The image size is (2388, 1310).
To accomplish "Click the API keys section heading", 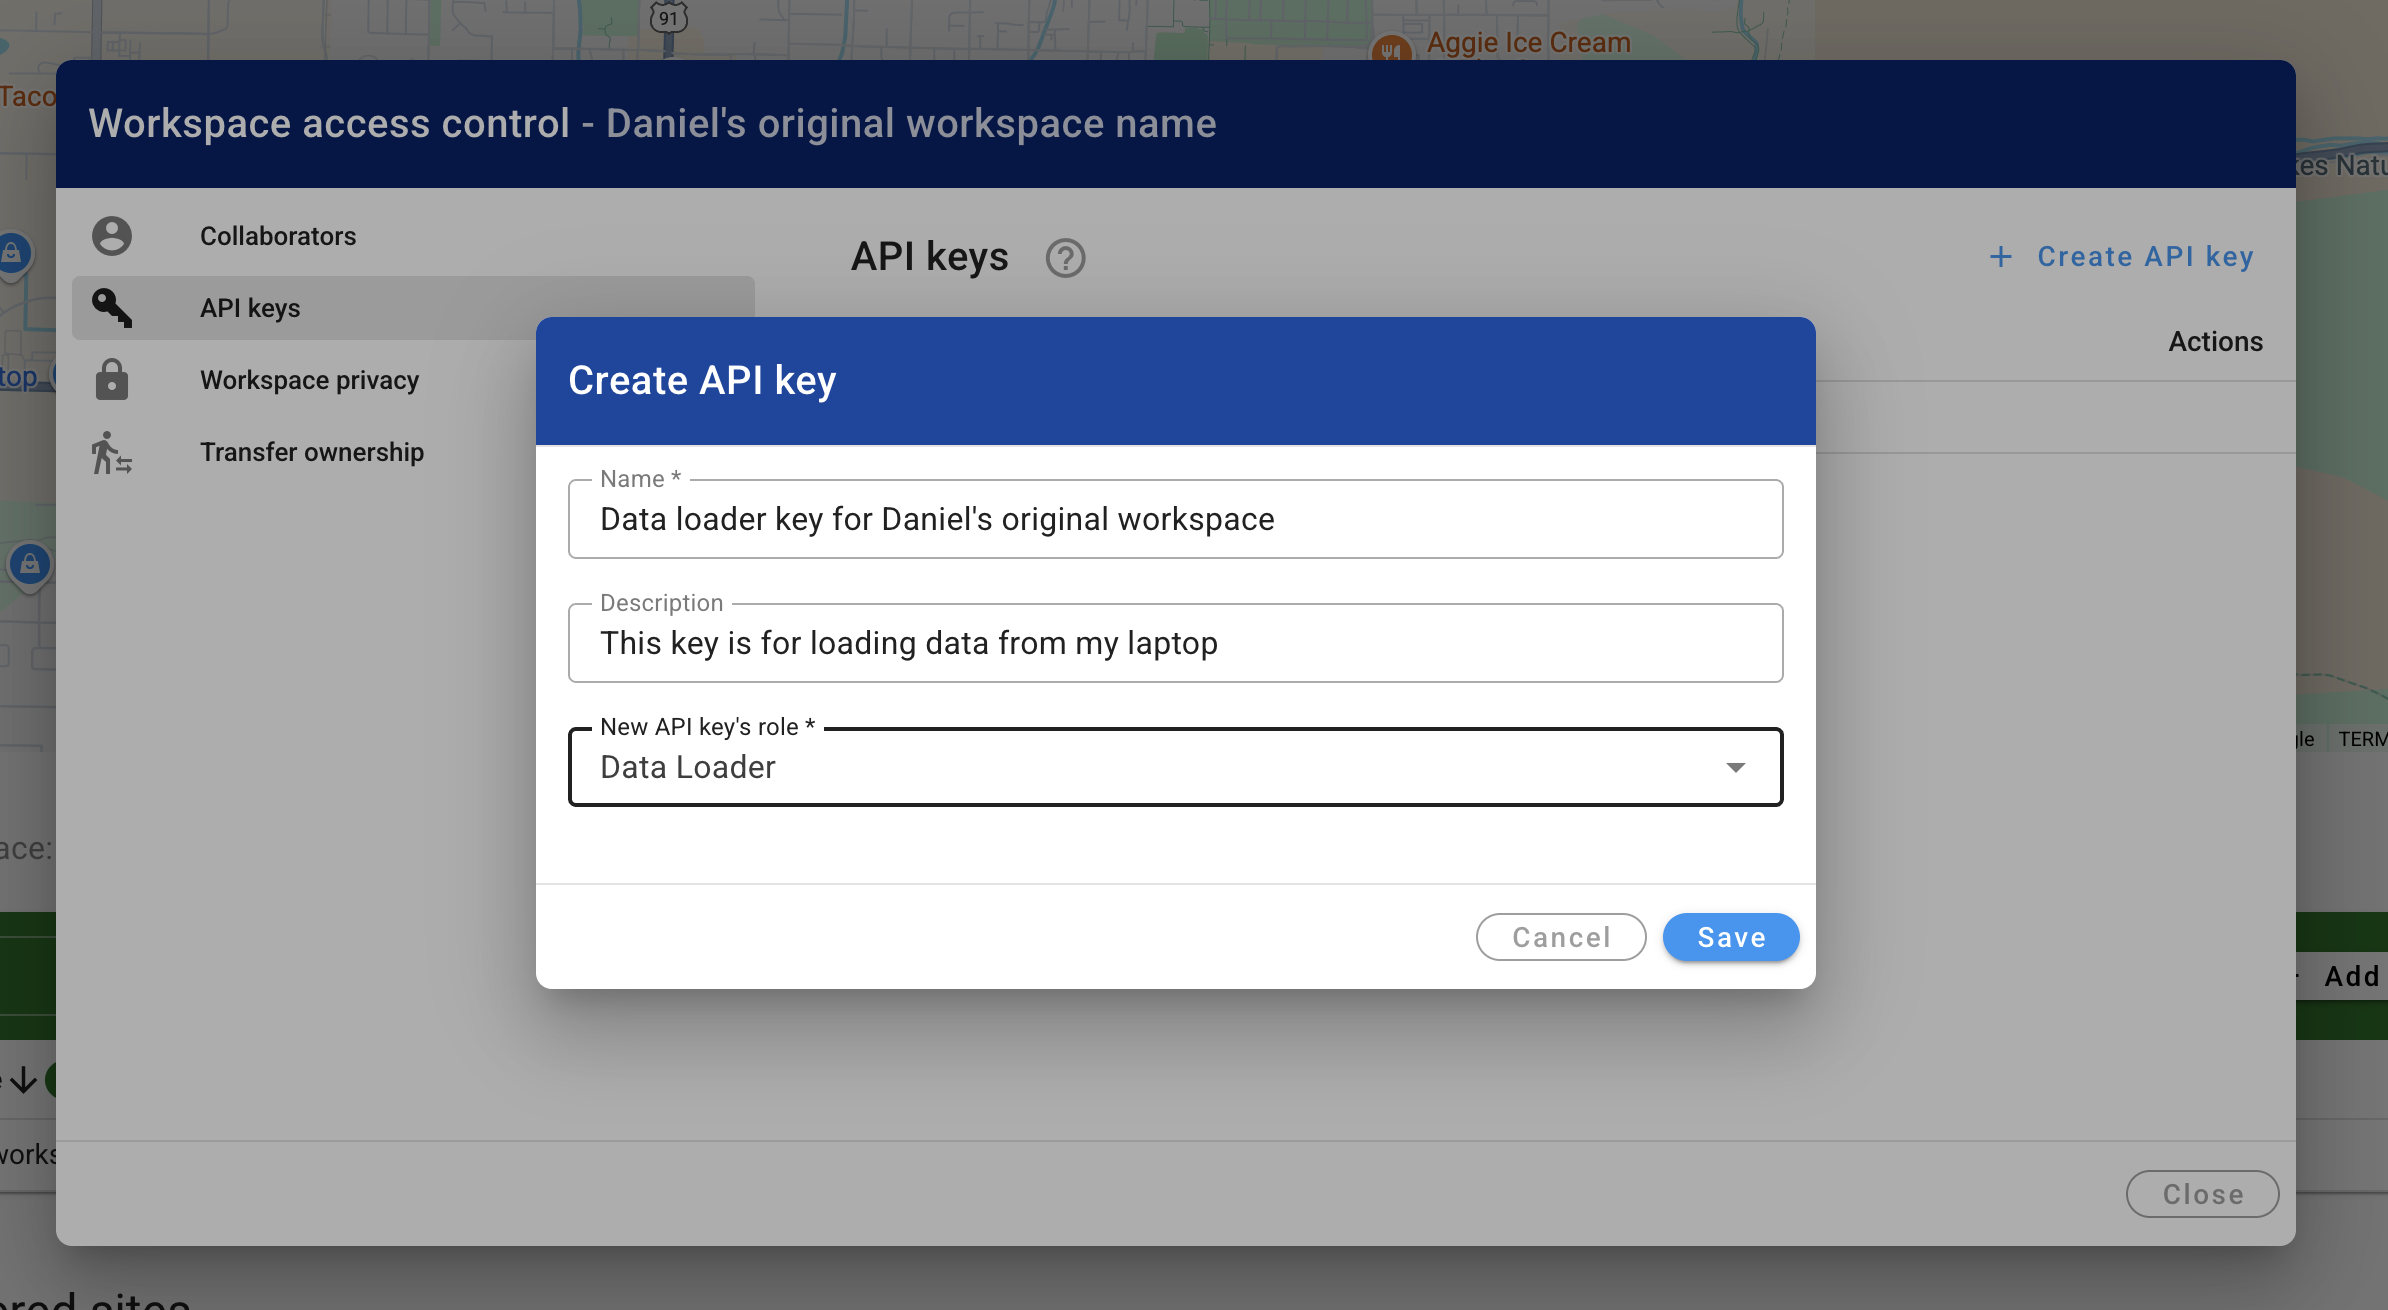I will coord(929,257).
